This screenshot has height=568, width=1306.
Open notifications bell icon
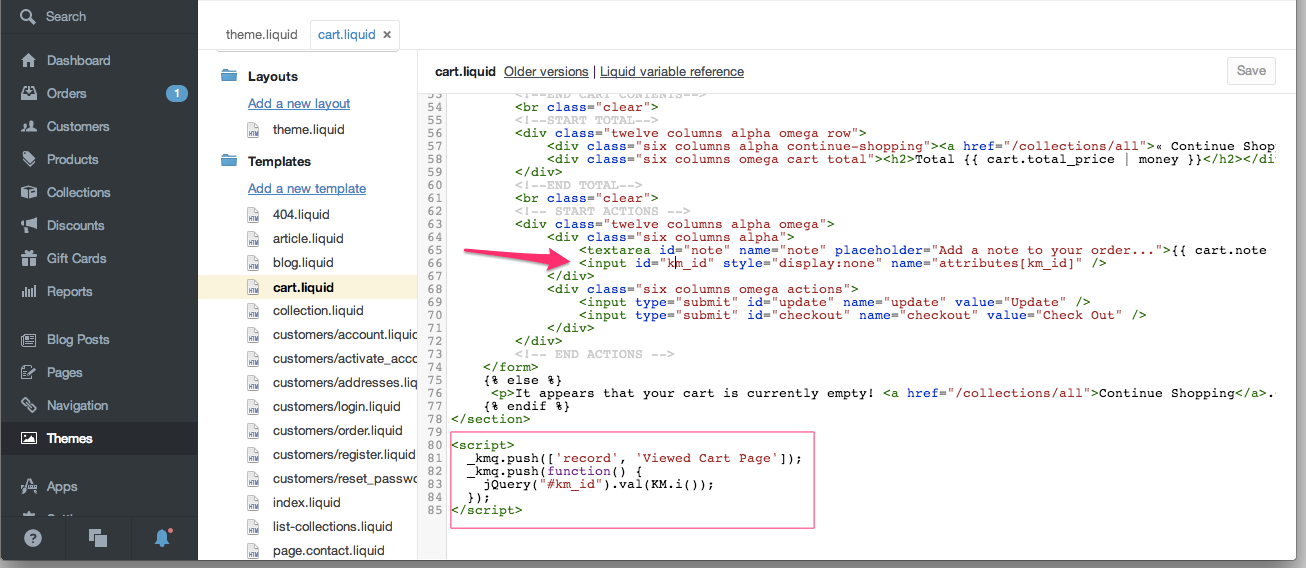point(162,538)
